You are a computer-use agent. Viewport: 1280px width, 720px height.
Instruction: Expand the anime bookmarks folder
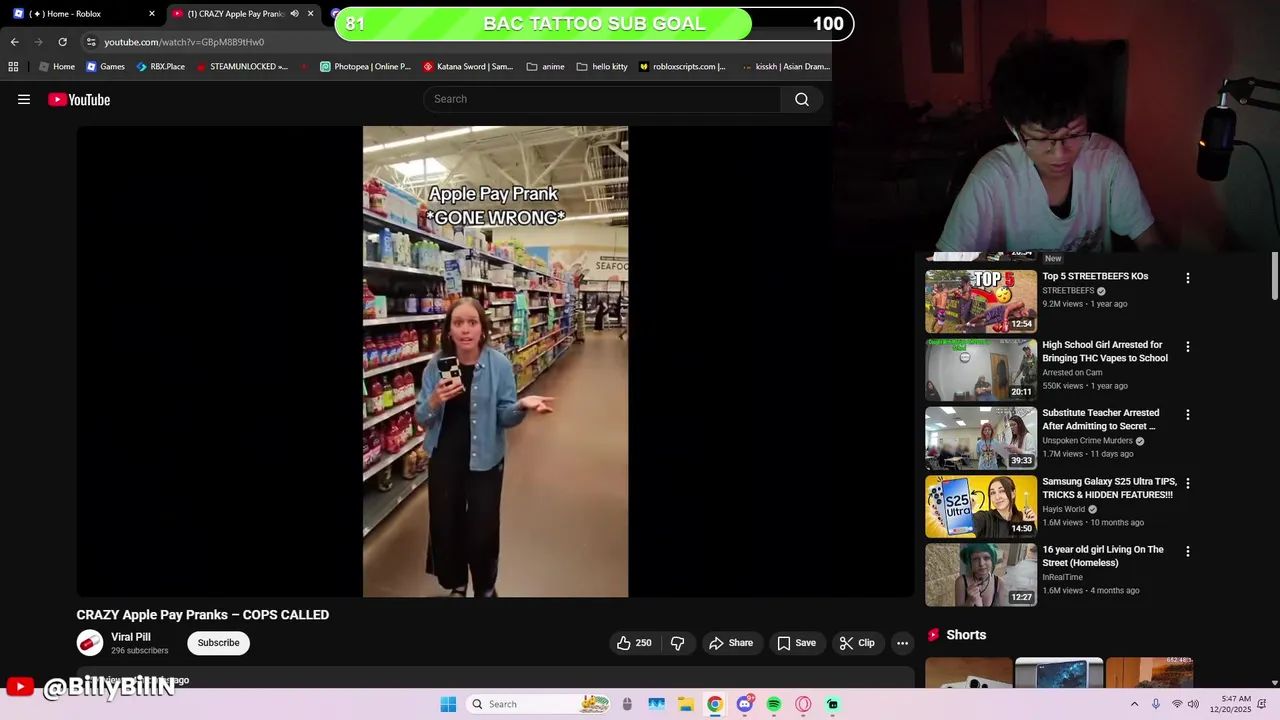pyautogui.click(x=546, y=67)
